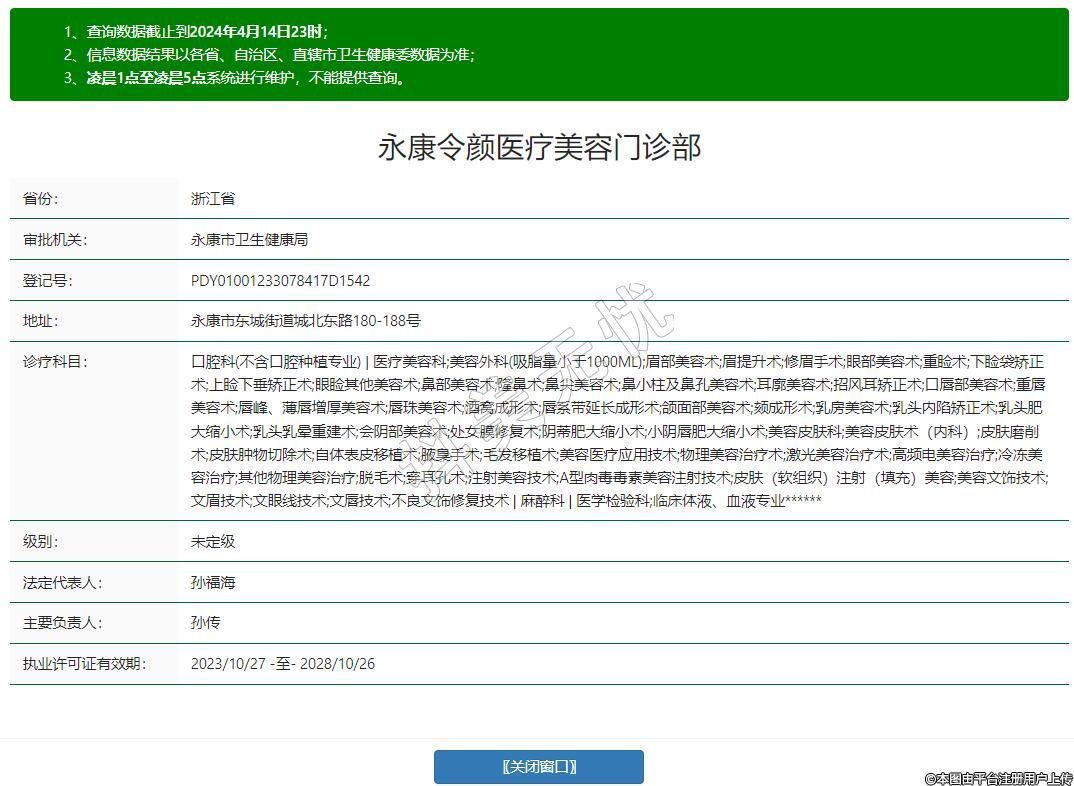This screenshot has width=1074, height=786.
Task: Click the 诊疗科目 row label
Action: (55, 362)
